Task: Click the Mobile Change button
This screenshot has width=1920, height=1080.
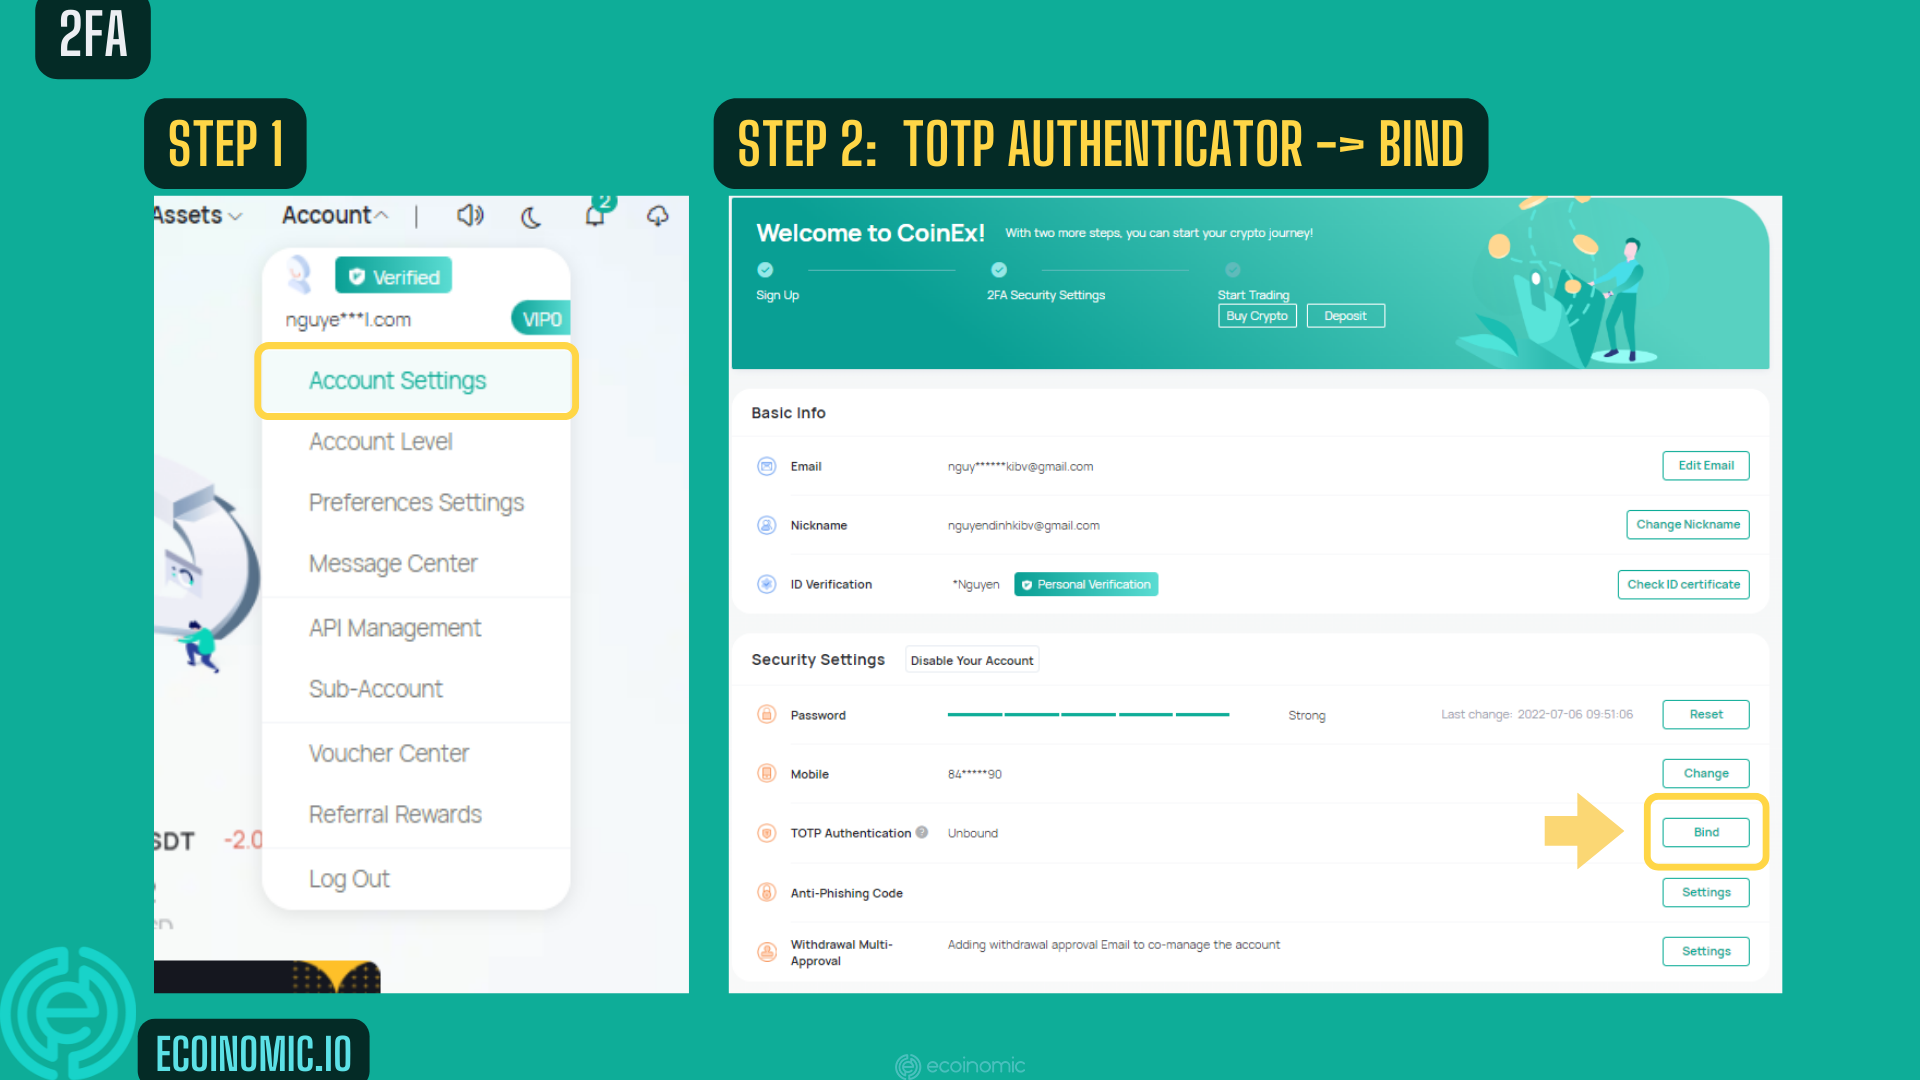Action: click(x=1706, y=773)
